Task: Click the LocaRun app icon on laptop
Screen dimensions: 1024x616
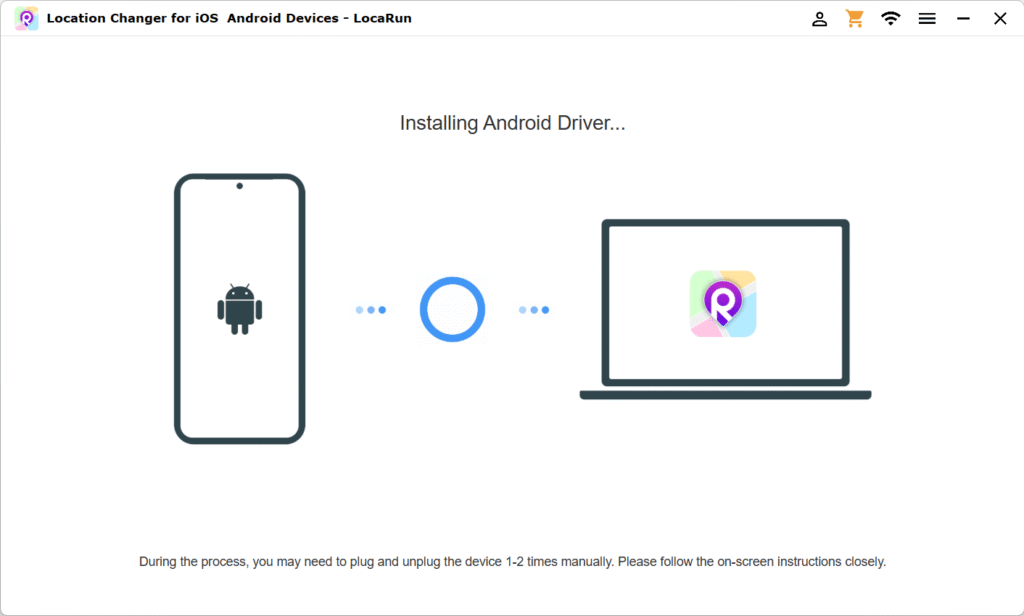Action: click(x=723, y=304)
